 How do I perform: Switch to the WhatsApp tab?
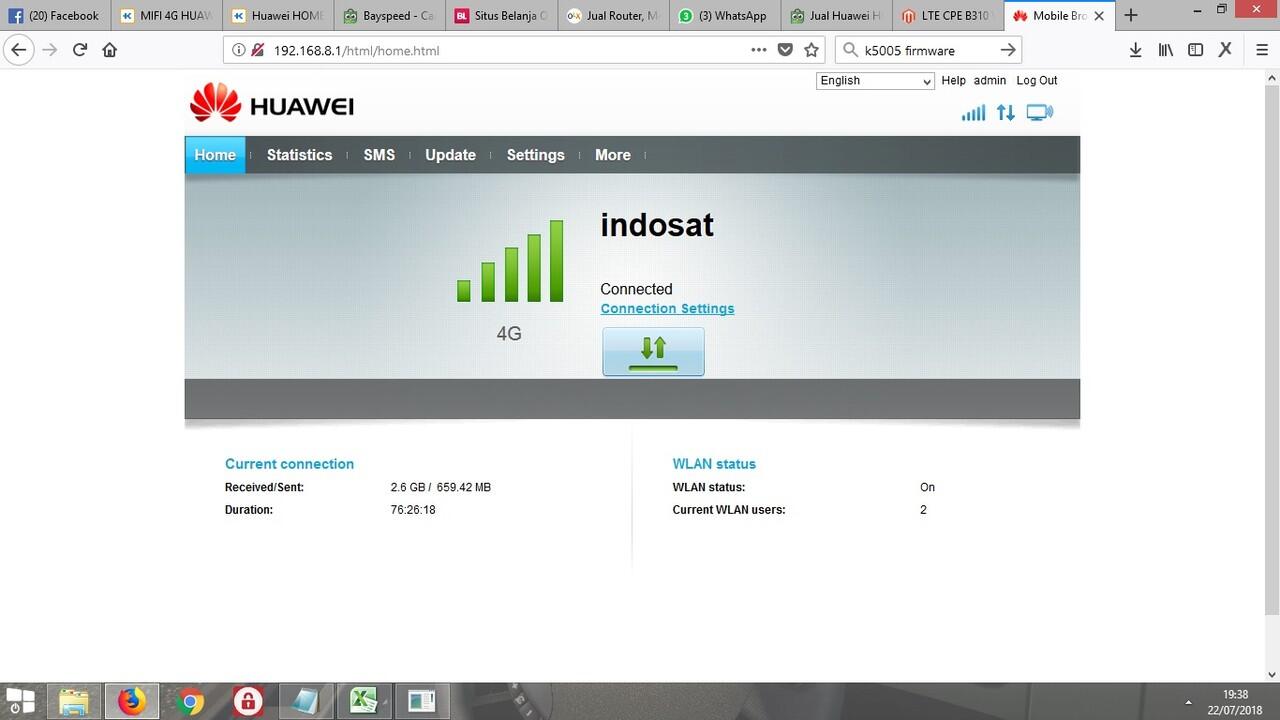725,15
